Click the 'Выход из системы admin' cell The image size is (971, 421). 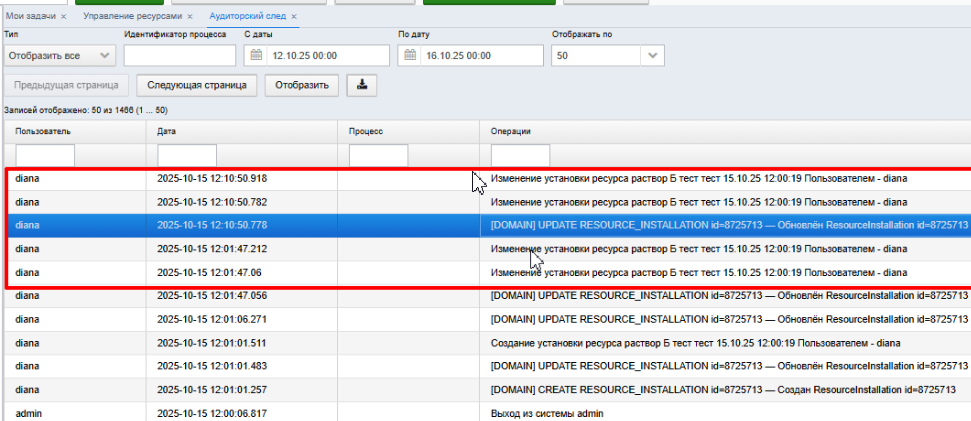(725, 413)
